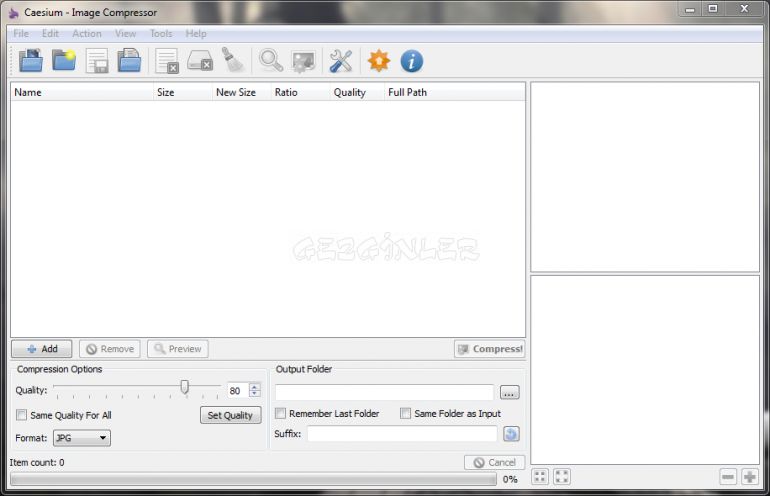This screenshot has height=496, width=770.
Task: Click the Cancel button
Action: pyautogui.click(x=495, y=462)
